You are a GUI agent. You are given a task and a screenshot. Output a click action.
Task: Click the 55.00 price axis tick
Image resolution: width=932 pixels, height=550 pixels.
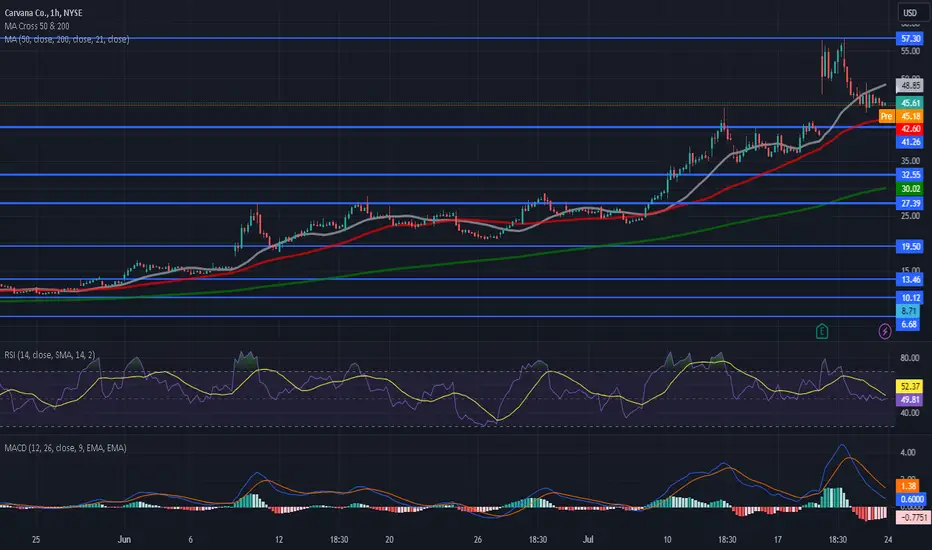[x=910, y=51]
